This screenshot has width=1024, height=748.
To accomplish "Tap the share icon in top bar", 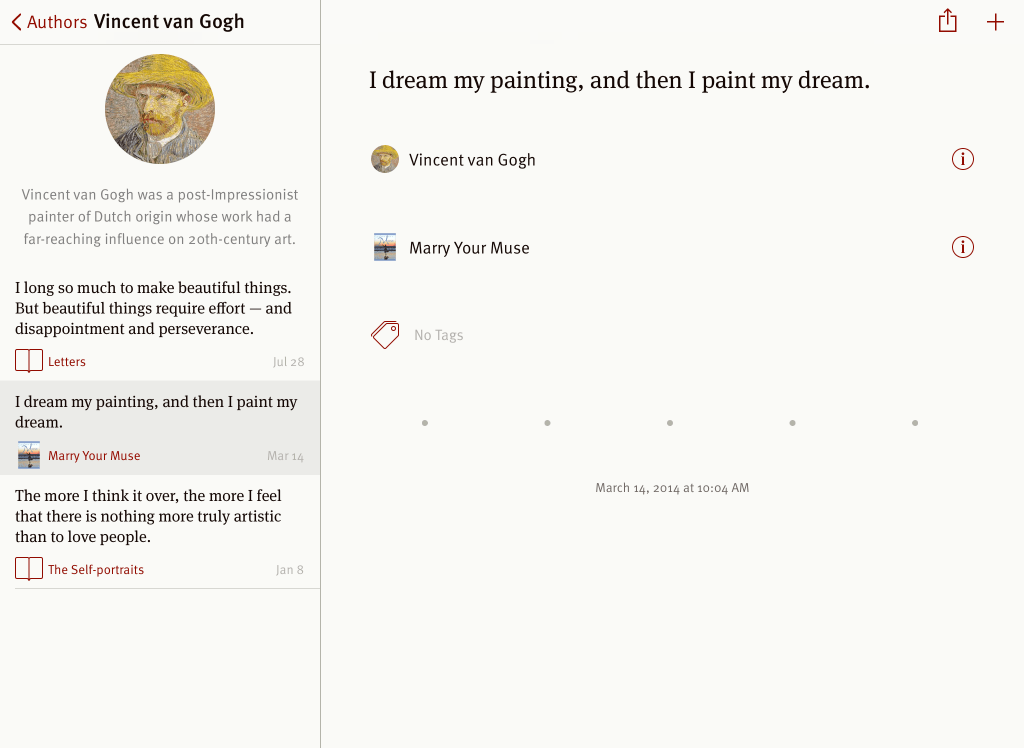I will [948, 21].
